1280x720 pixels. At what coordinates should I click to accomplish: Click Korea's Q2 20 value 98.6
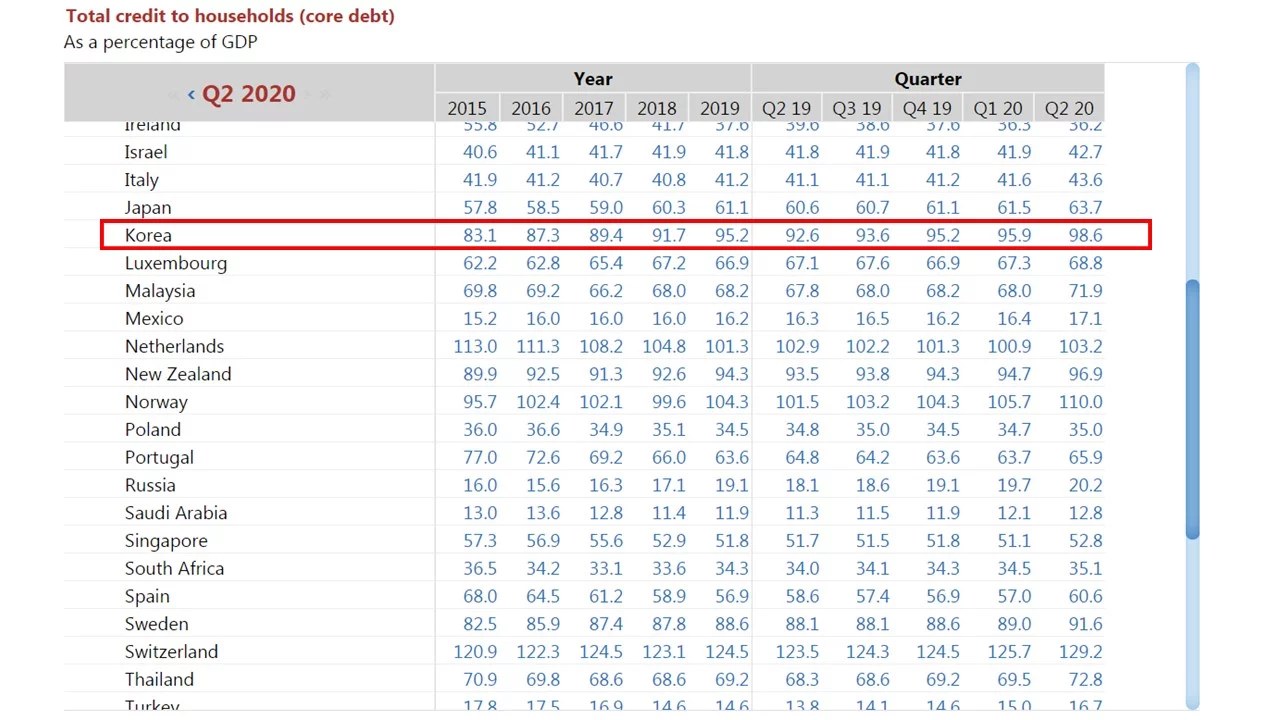click(1084, 235)
